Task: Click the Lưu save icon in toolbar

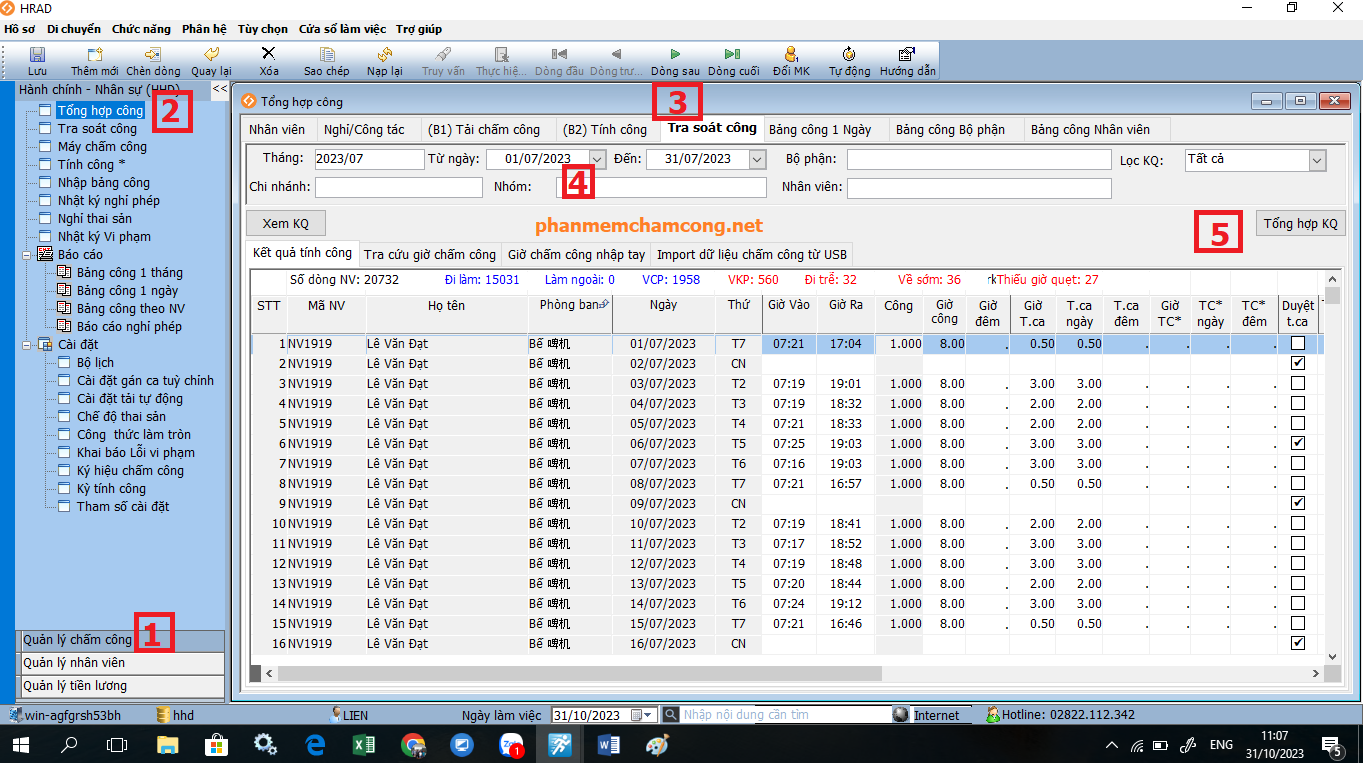Action: (x=37, y=55)
